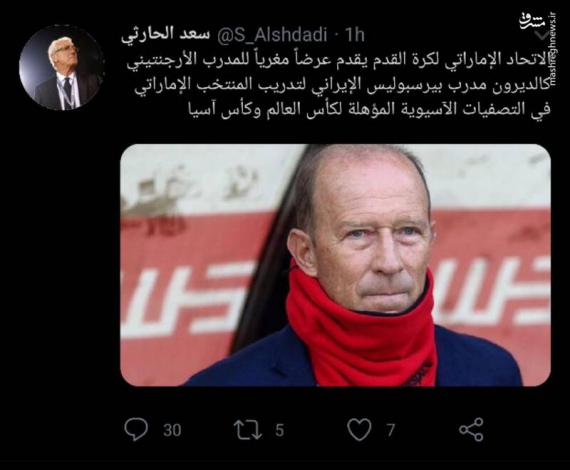Viewport: 570px width, 470px height.
Task: Click the tweet line starting في التصفيات
Action: click(x=369, y=110)
